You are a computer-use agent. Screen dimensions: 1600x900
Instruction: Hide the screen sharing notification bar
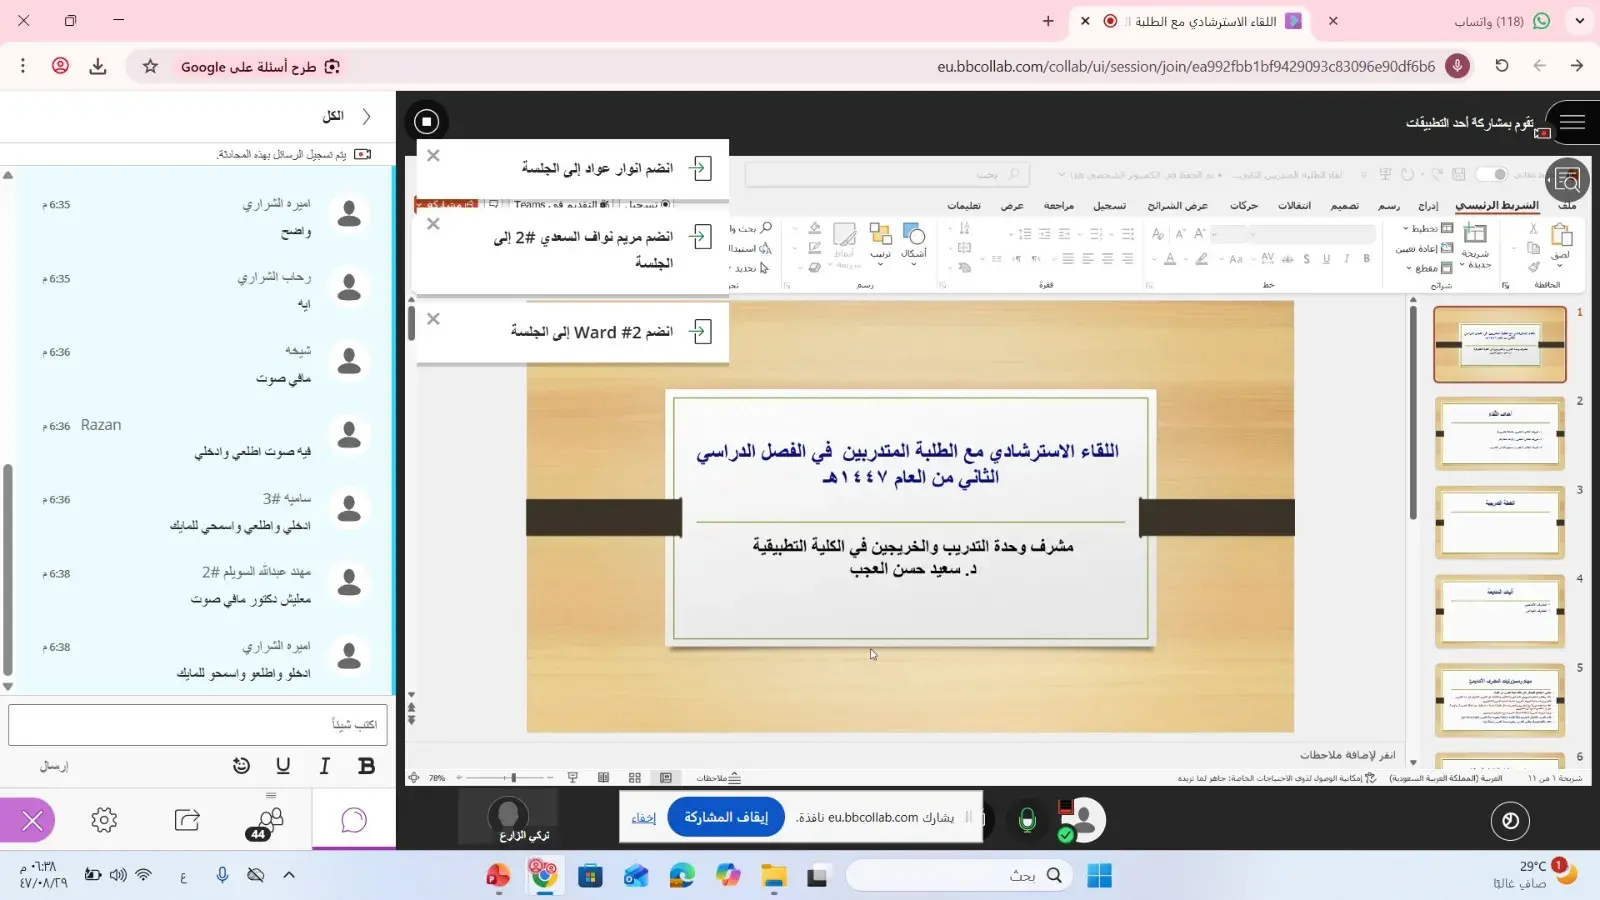tap(643, 818)
